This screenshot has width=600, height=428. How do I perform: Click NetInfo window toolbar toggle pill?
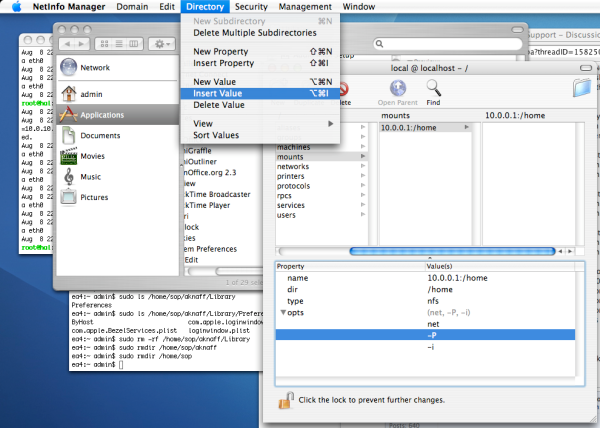pos(586,68)
